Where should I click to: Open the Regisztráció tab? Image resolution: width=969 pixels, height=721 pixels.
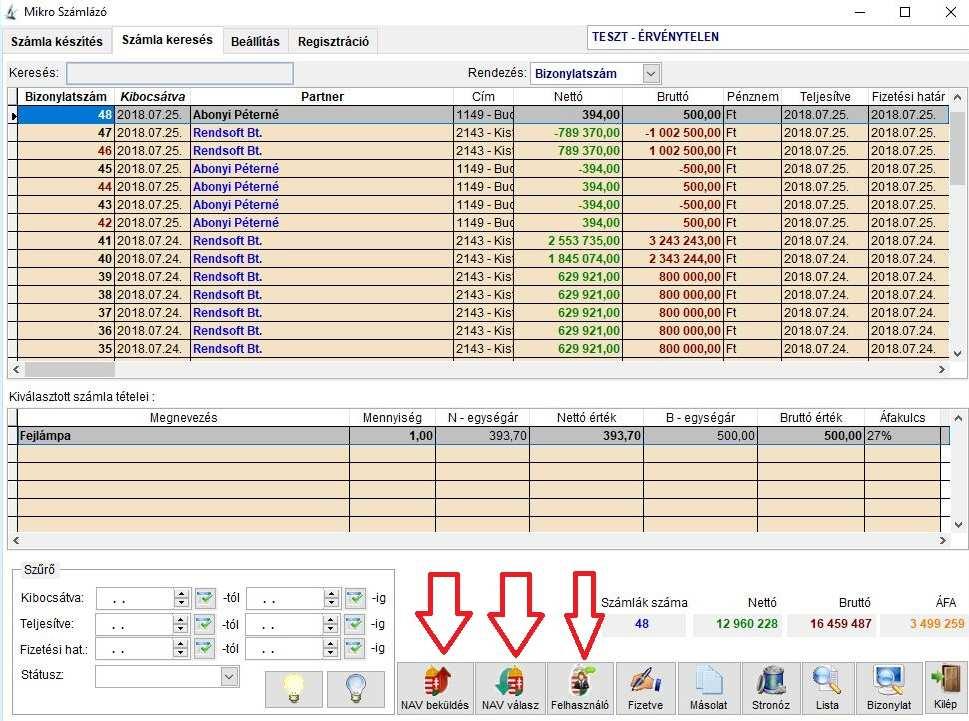click(333, 41)
